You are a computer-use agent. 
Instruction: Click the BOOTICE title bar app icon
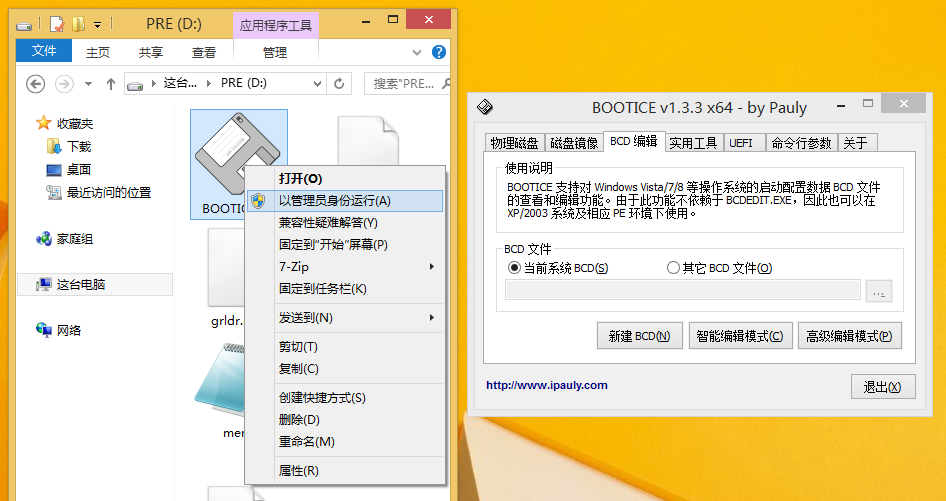485,107
